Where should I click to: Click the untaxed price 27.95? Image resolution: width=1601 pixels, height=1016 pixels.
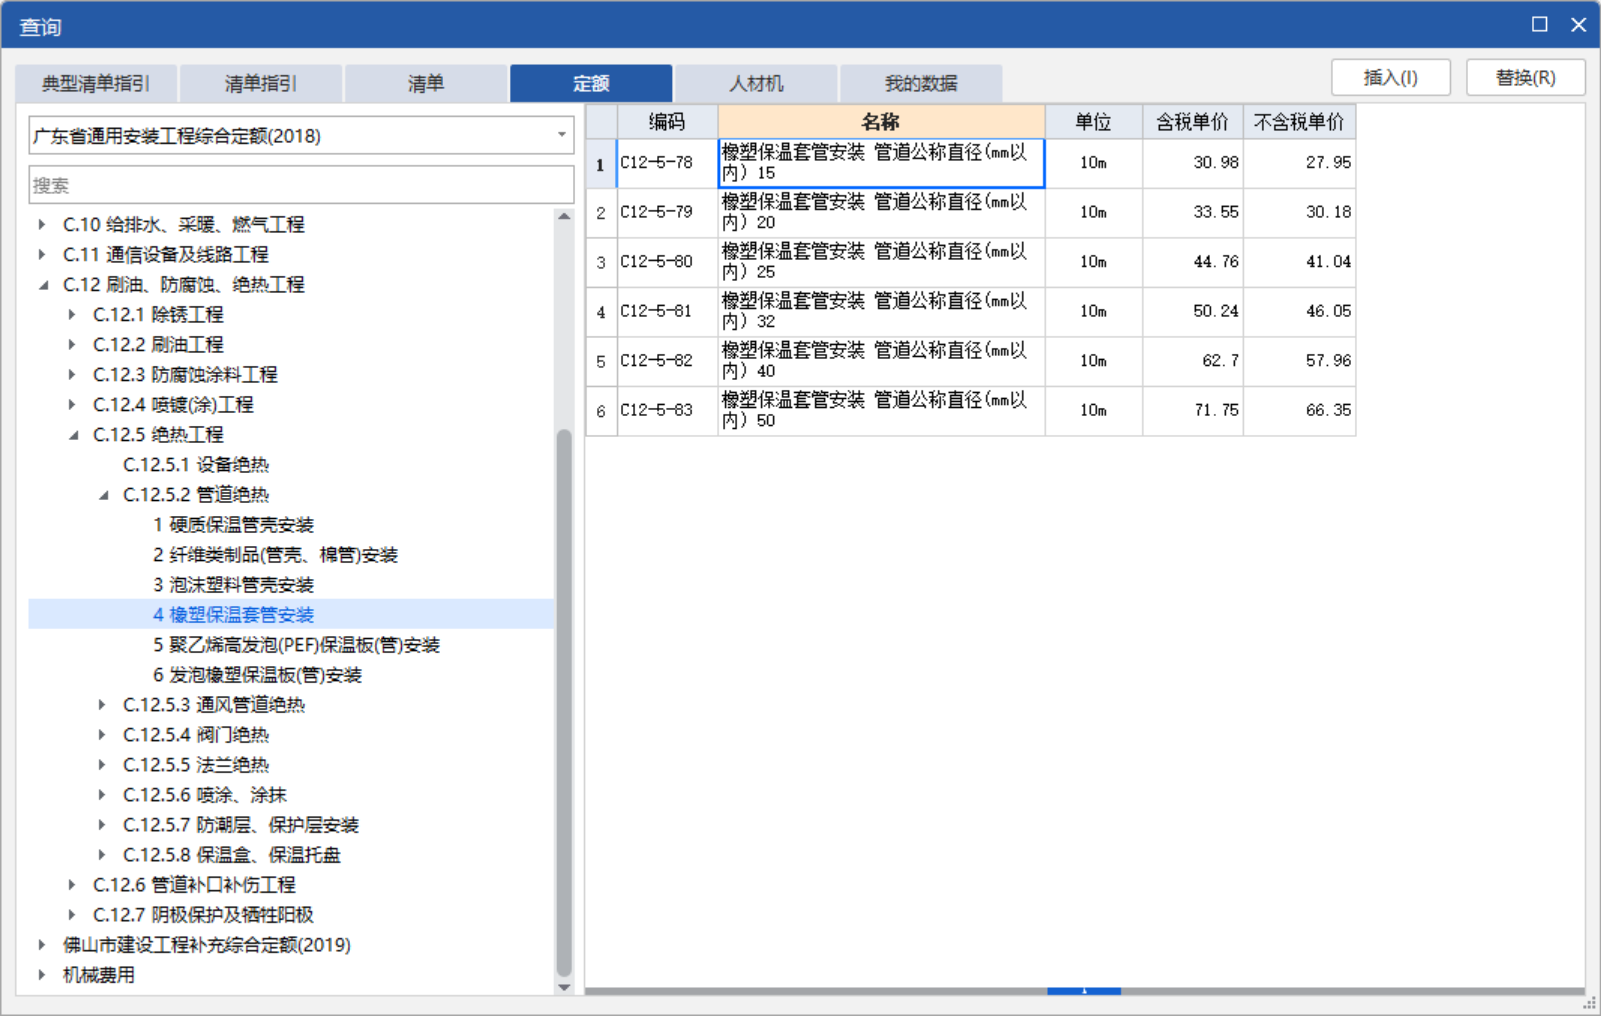pyautogui.click(x=1328, y=162)
